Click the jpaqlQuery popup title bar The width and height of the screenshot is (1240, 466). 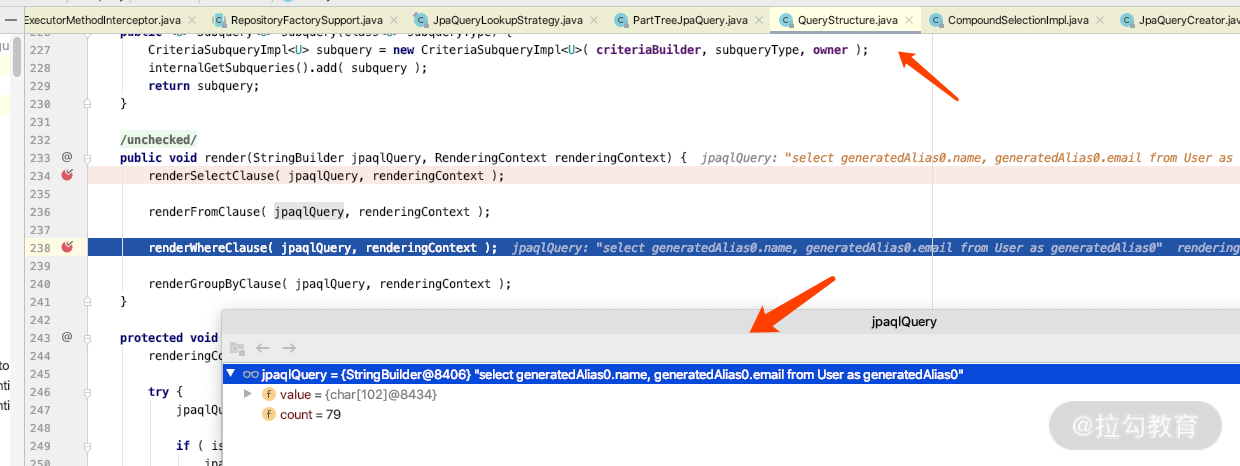(731, 322)
